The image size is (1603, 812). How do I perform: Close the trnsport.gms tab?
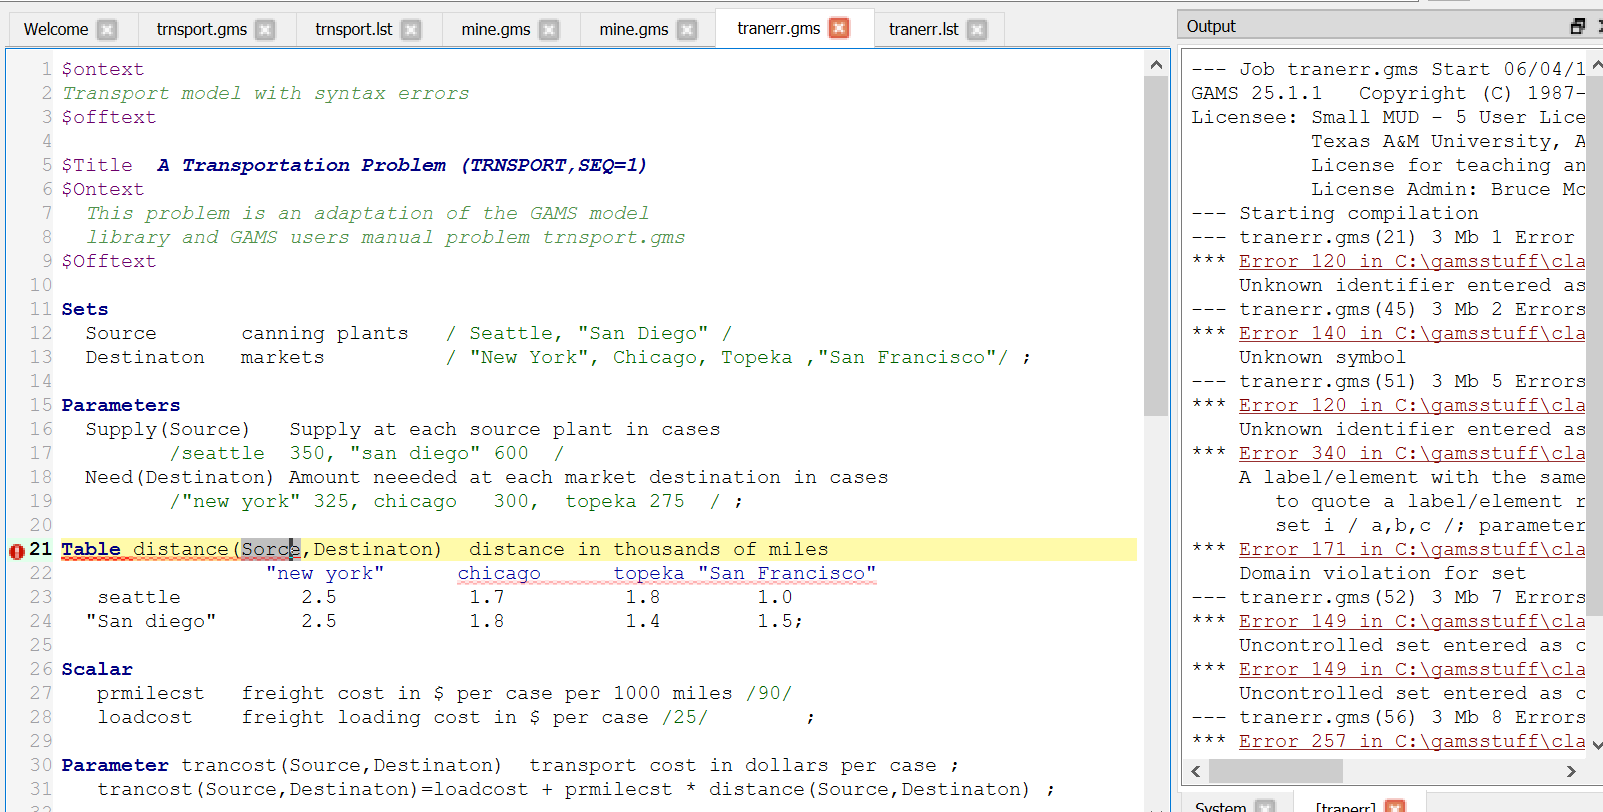265,30
